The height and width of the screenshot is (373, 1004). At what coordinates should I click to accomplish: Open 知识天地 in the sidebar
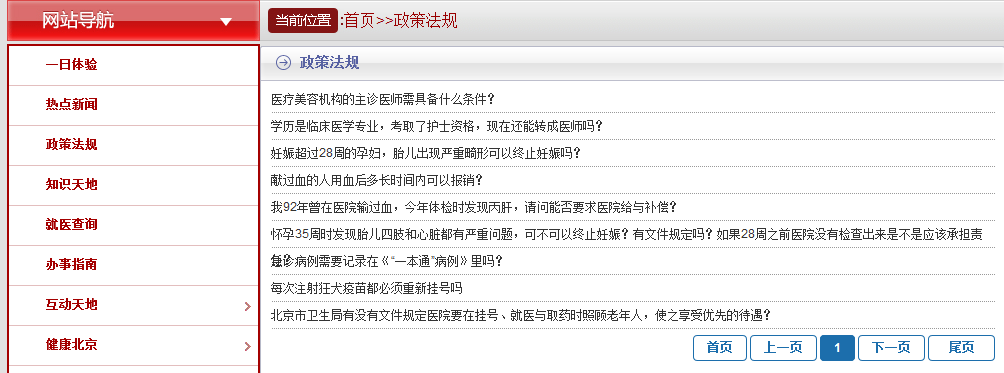pyautogui.click(x=72, y=184)
